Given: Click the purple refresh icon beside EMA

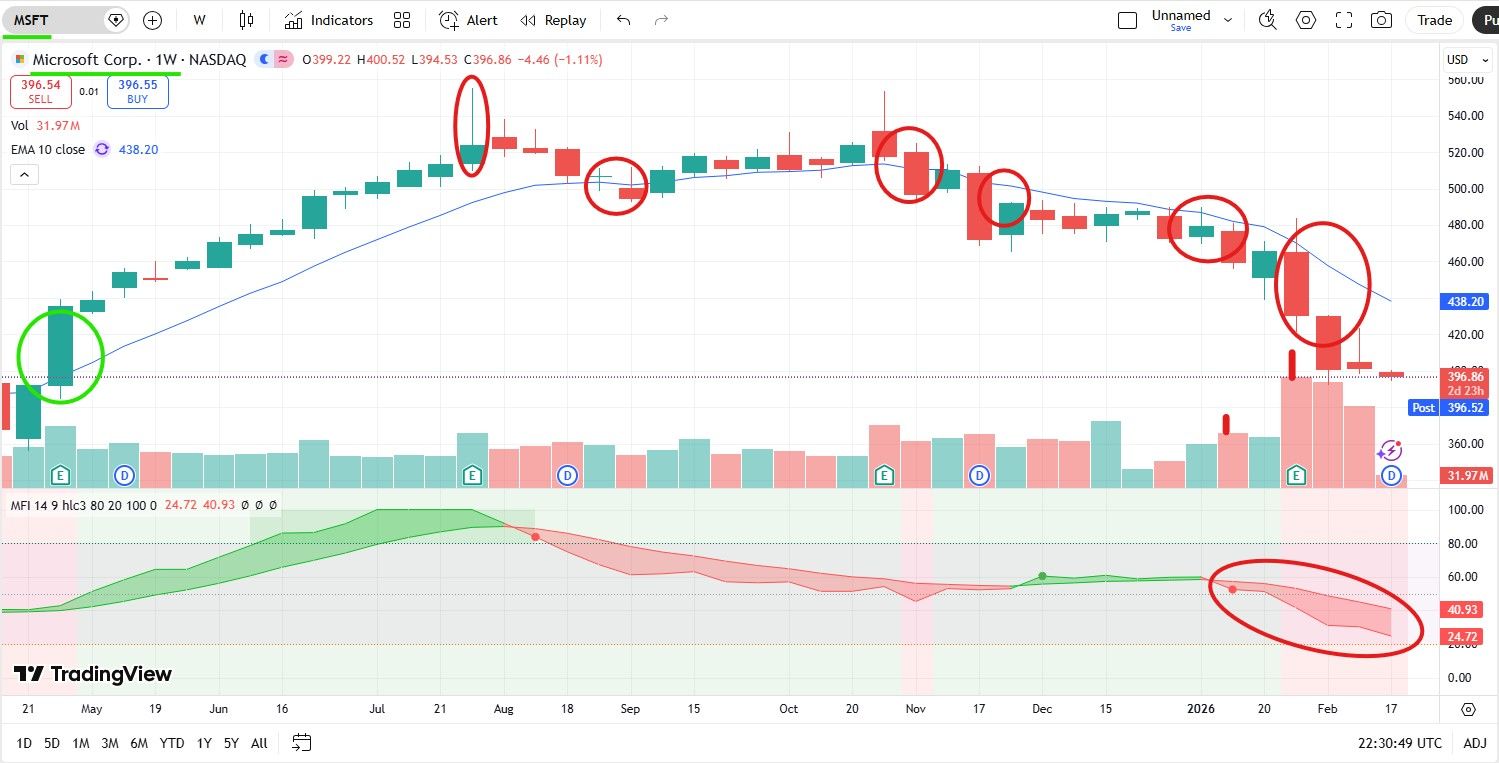Looking at the screenshot, I should coord(102,149).
